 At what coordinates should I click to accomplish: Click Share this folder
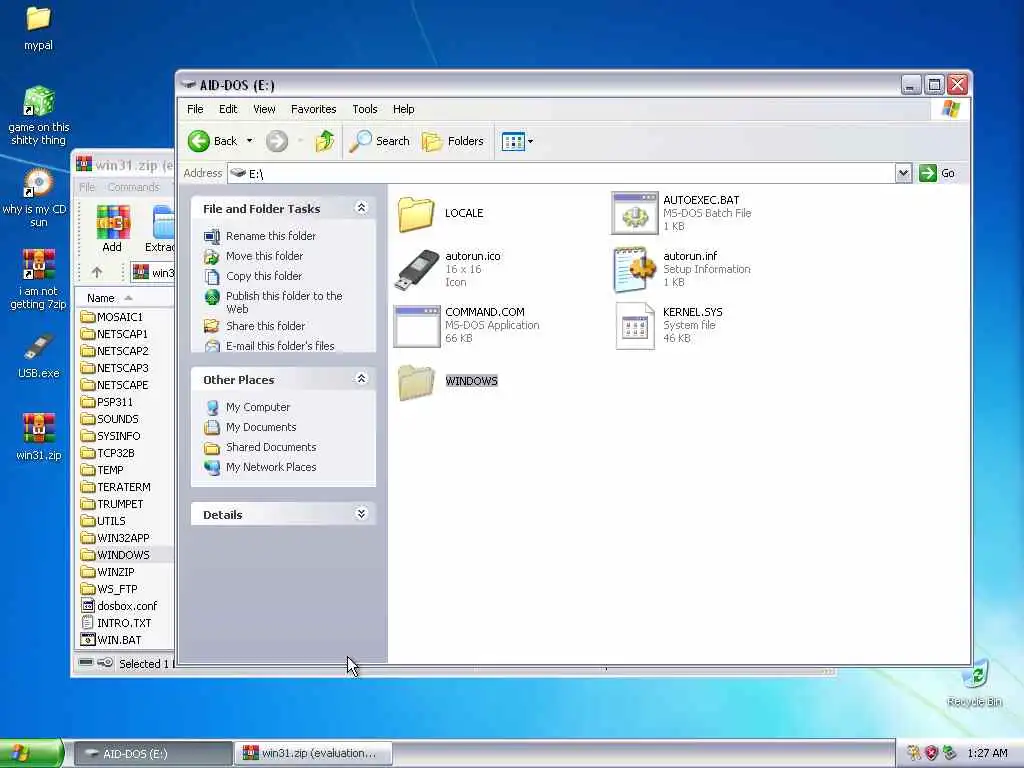point(266,326)
